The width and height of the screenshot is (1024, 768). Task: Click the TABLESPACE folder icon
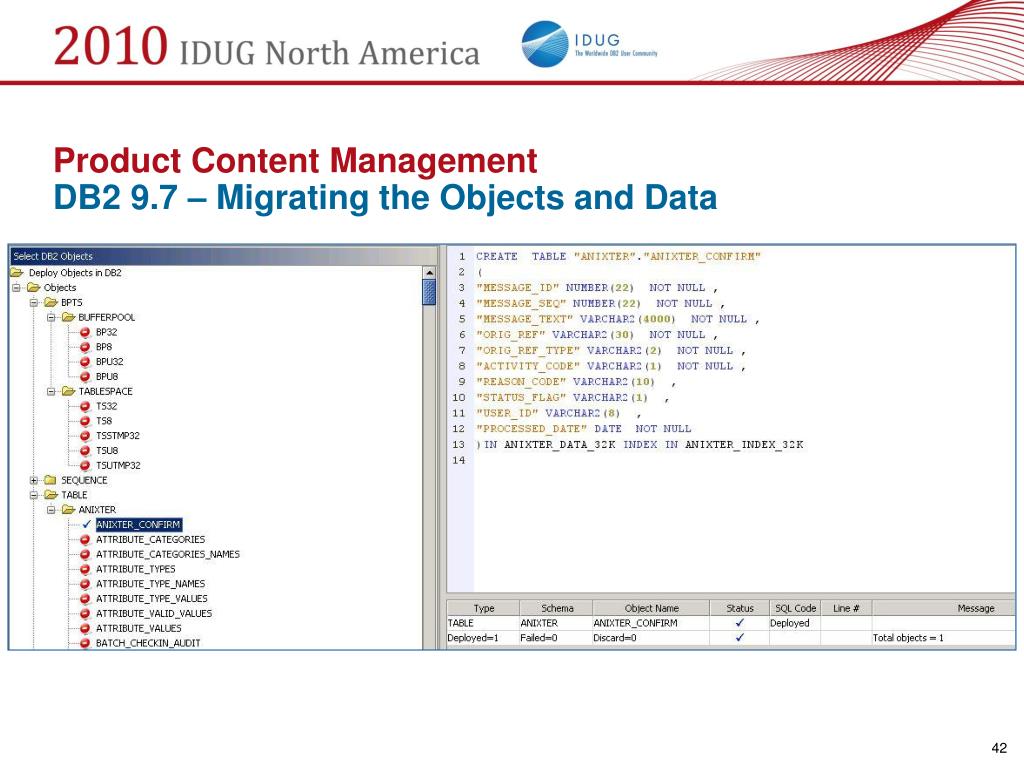coord(69,392)
